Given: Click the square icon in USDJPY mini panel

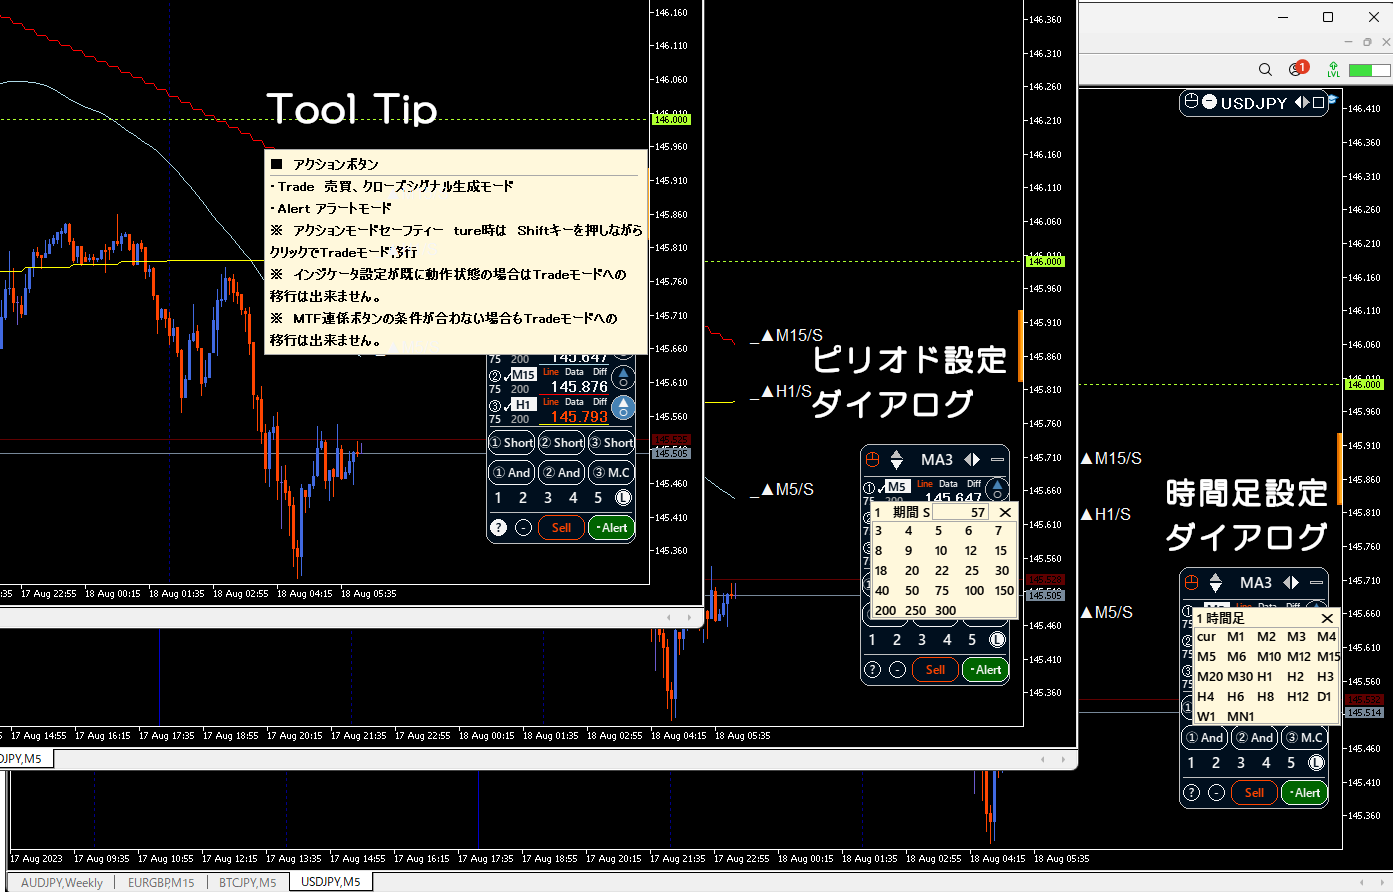Looking at the screenshot, I should click(1318, 102).
